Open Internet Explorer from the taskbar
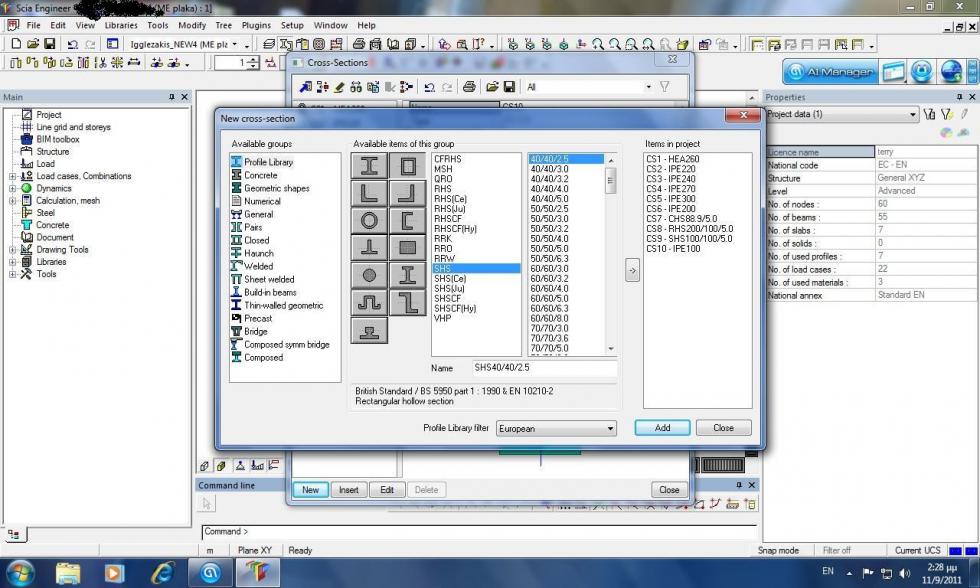Viewport: 980px width, 588px height. click(x=162, y=572)
